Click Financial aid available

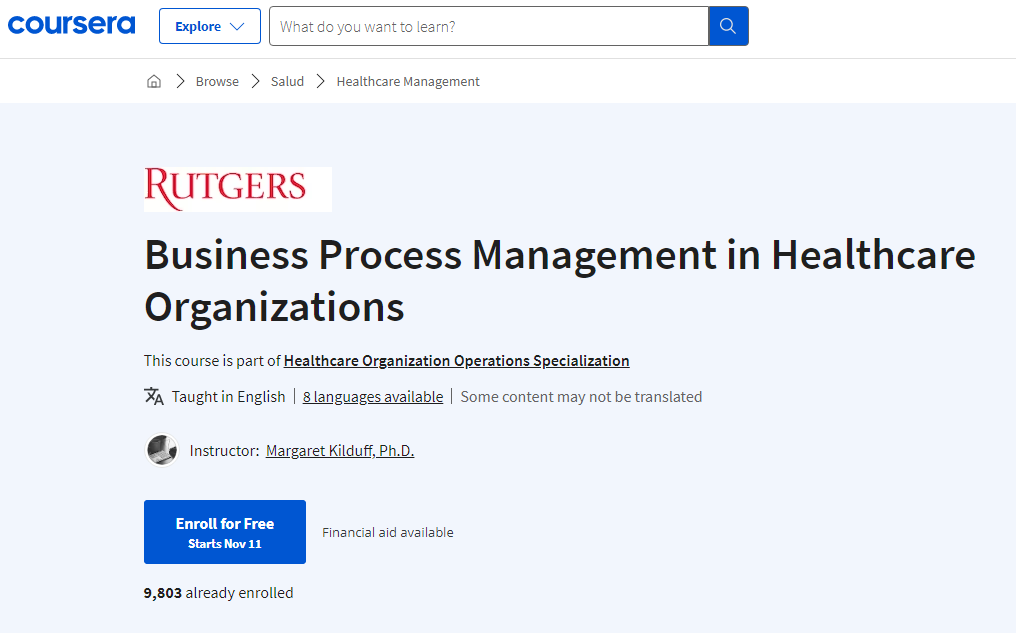point(387,532)
